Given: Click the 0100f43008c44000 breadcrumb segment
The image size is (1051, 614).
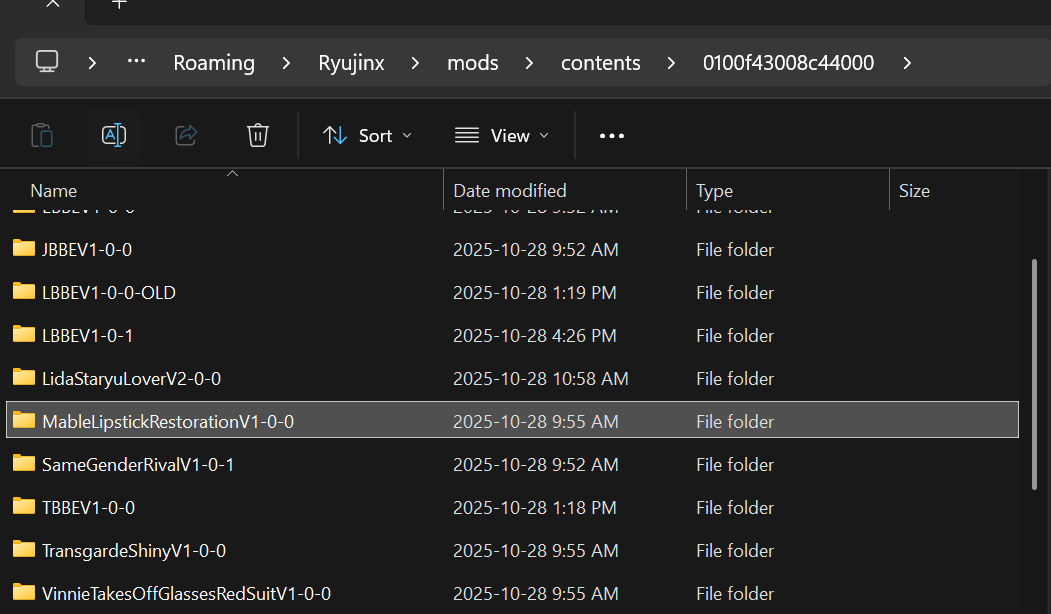Looking at the screenshot, I should point(788,63).
